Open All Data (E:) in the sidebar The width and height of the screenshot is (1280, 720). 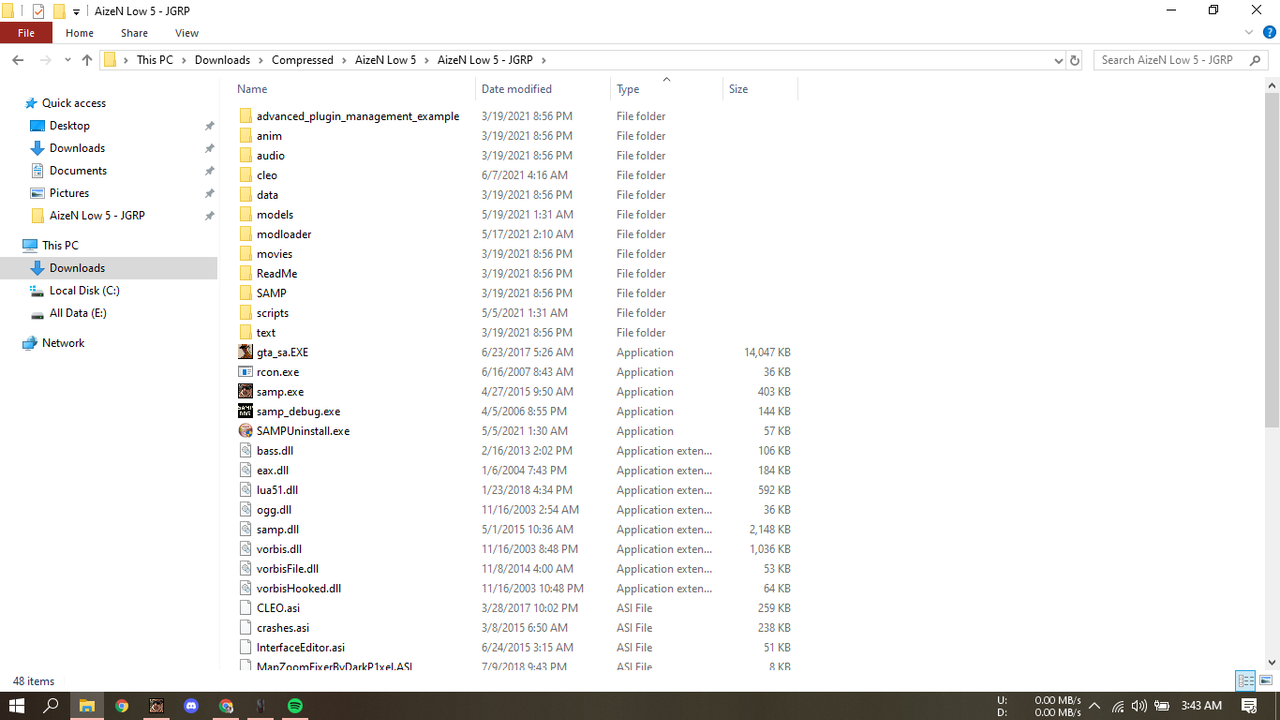[x=78, y=313]
